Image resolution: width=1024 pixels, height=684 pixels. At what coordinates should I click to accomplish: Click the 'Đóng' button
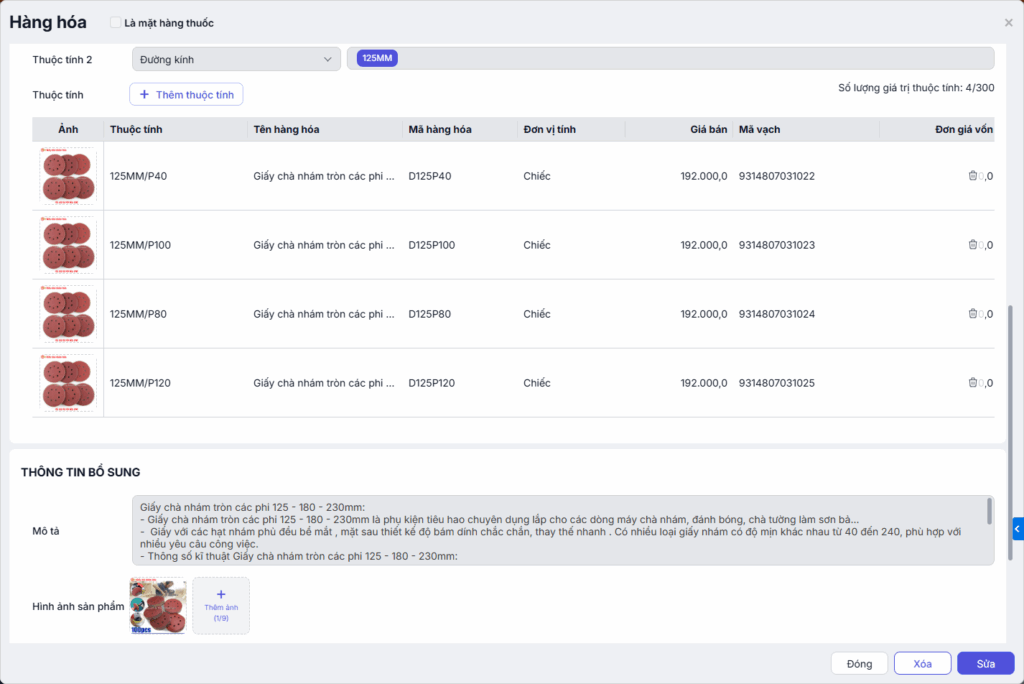[x=859, y=664]
